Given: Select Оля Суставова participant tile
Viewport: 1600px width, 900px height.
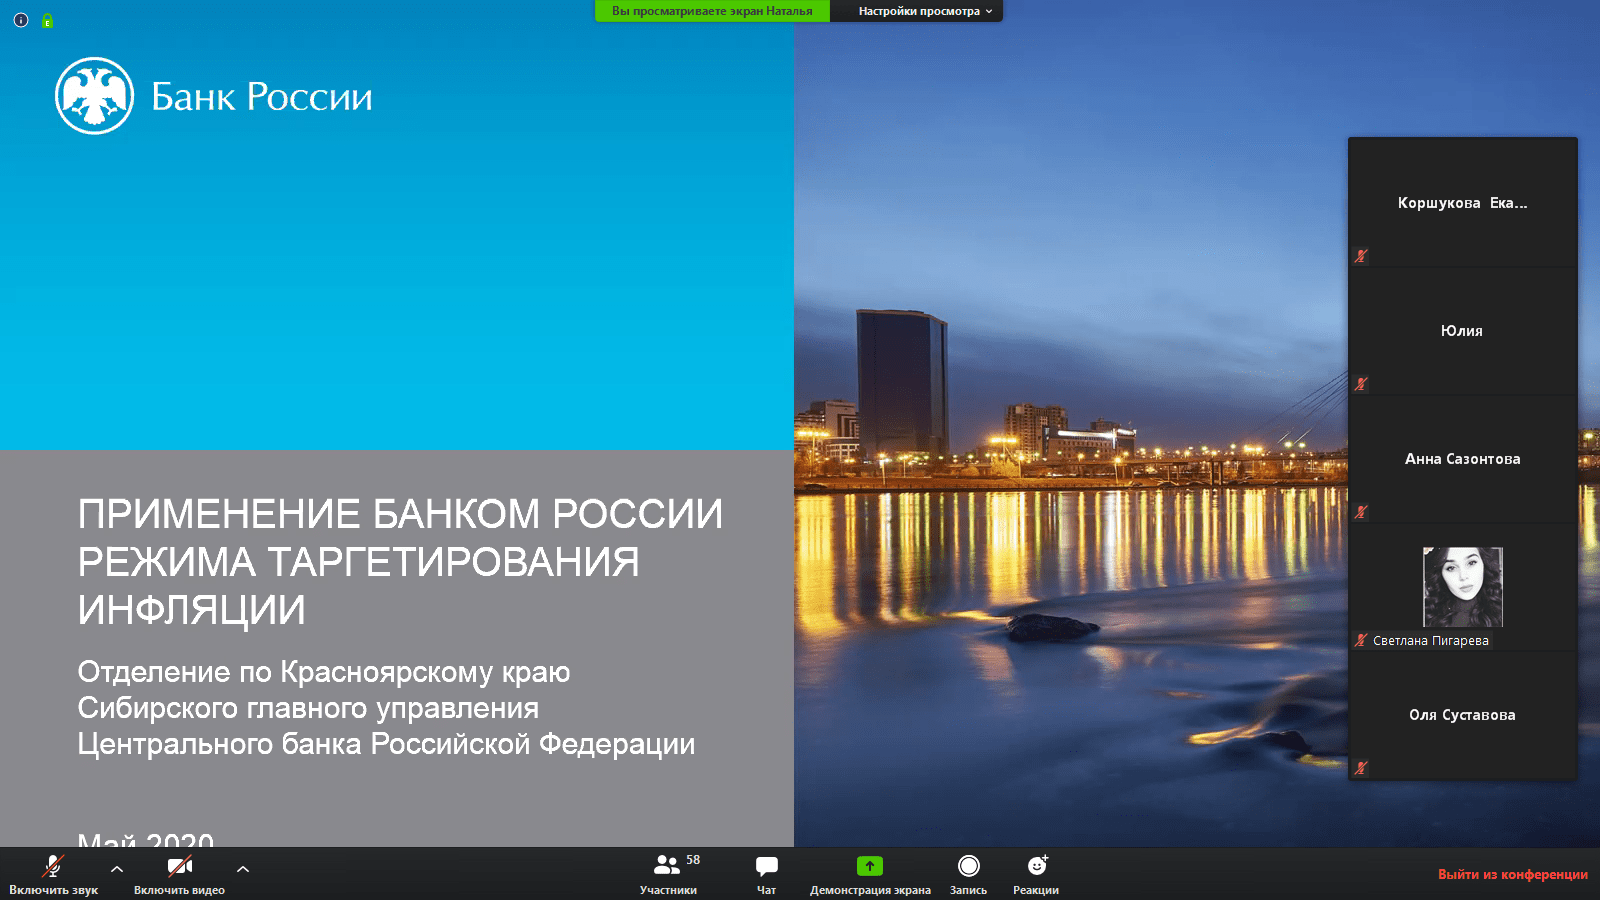Looking at the screenshot, I should coord(1463,715).
